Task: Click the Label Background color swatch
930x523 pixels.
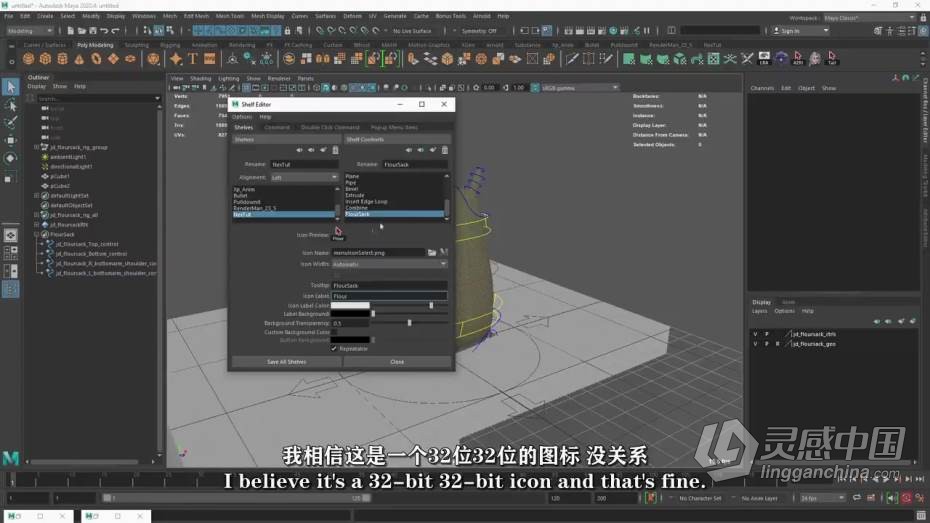Action: point(350,314)
